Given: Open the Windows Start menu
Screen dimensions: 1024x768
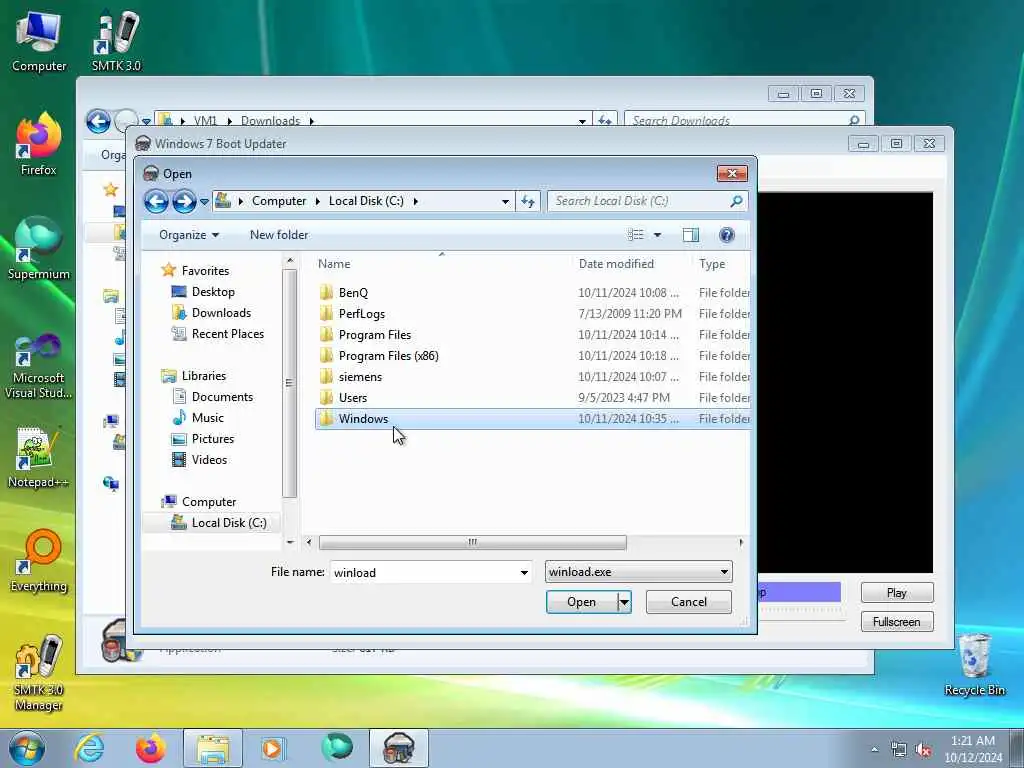Looking at the screenshot, I should tap(27, 748).
